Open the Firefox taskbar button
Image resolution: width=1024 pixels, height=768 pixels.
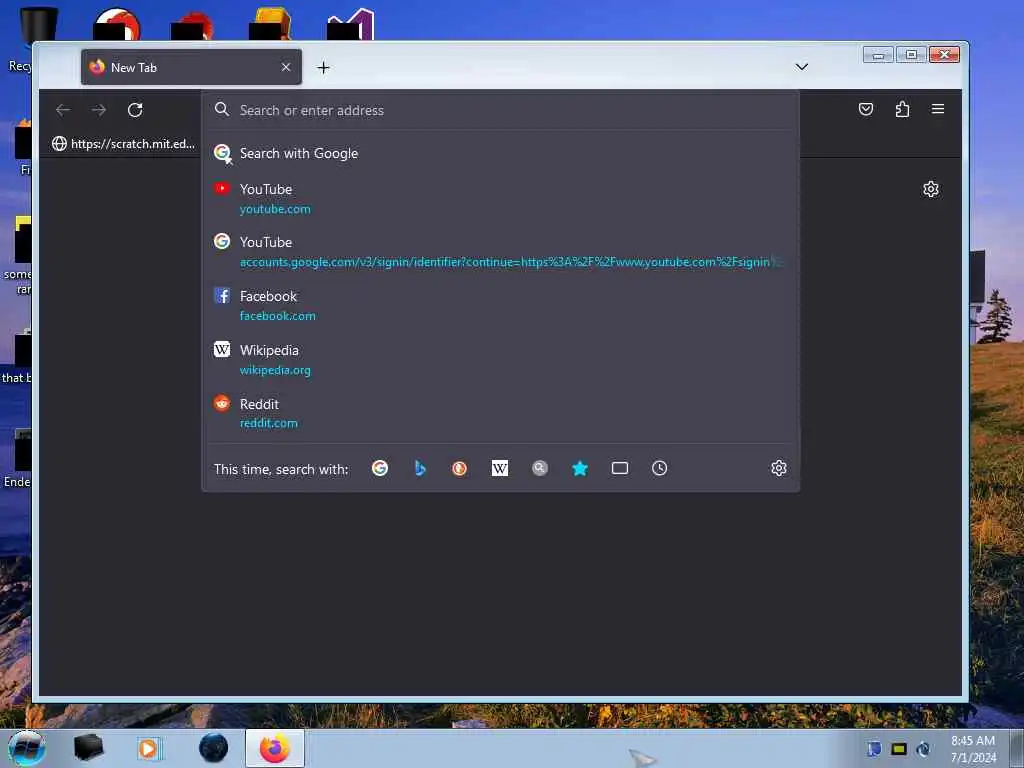point(275,748)
